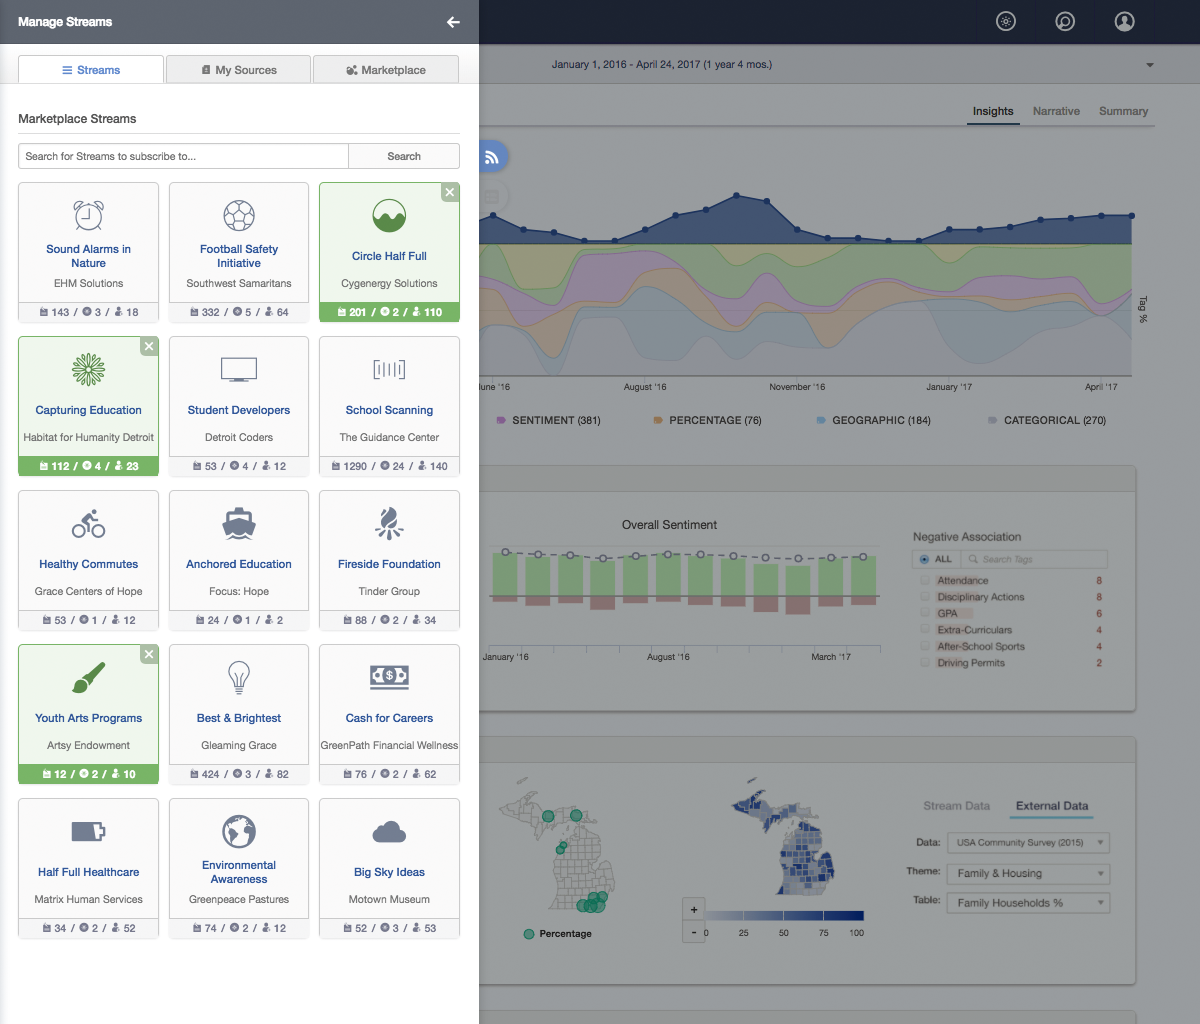The height and width of the screenshot is (1024, 1200).
Task: Click the soccer ball Football Safety Initiative icon
Action: point(239,215)
